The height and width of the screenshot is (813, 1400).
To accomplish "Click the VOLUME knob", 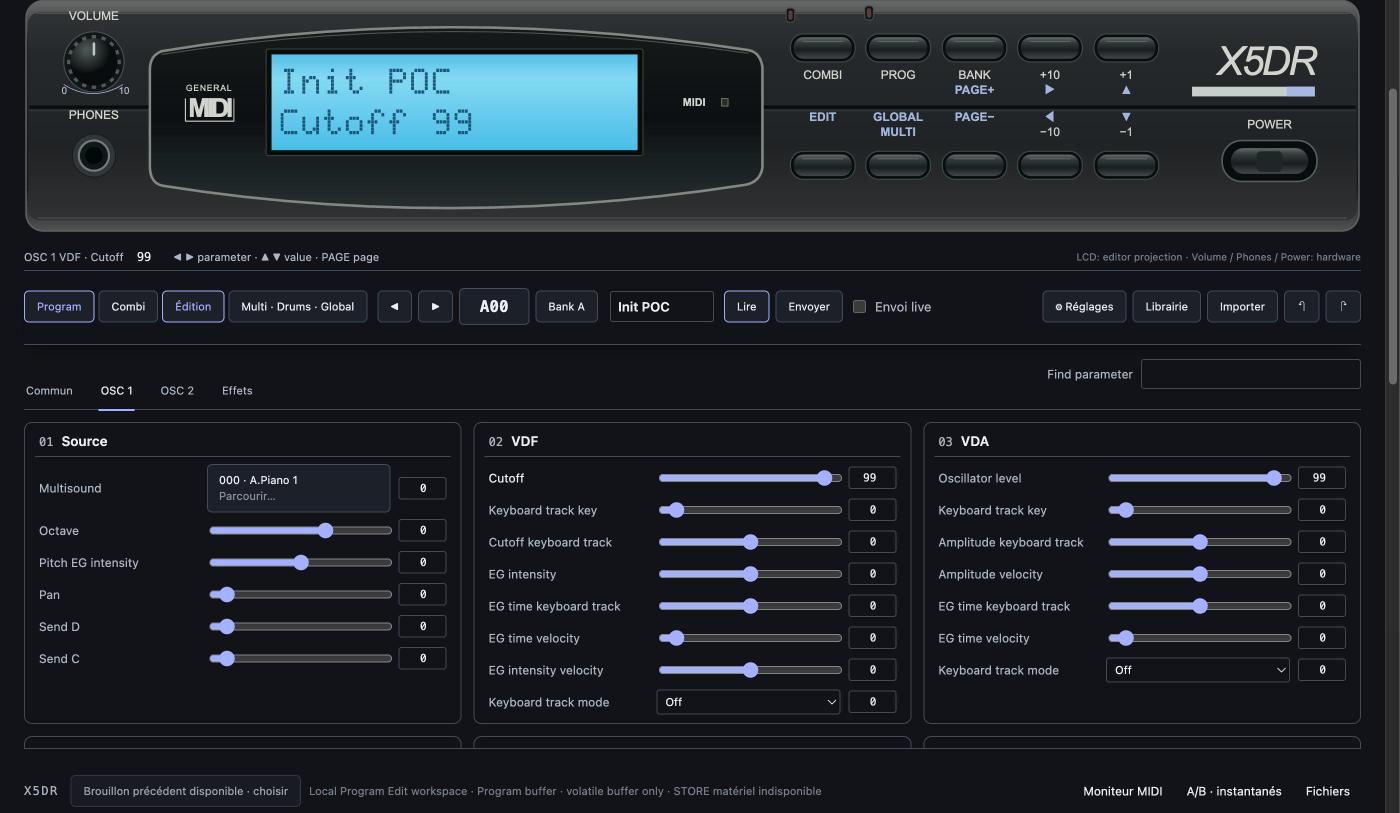I will (x=94, y=60).
